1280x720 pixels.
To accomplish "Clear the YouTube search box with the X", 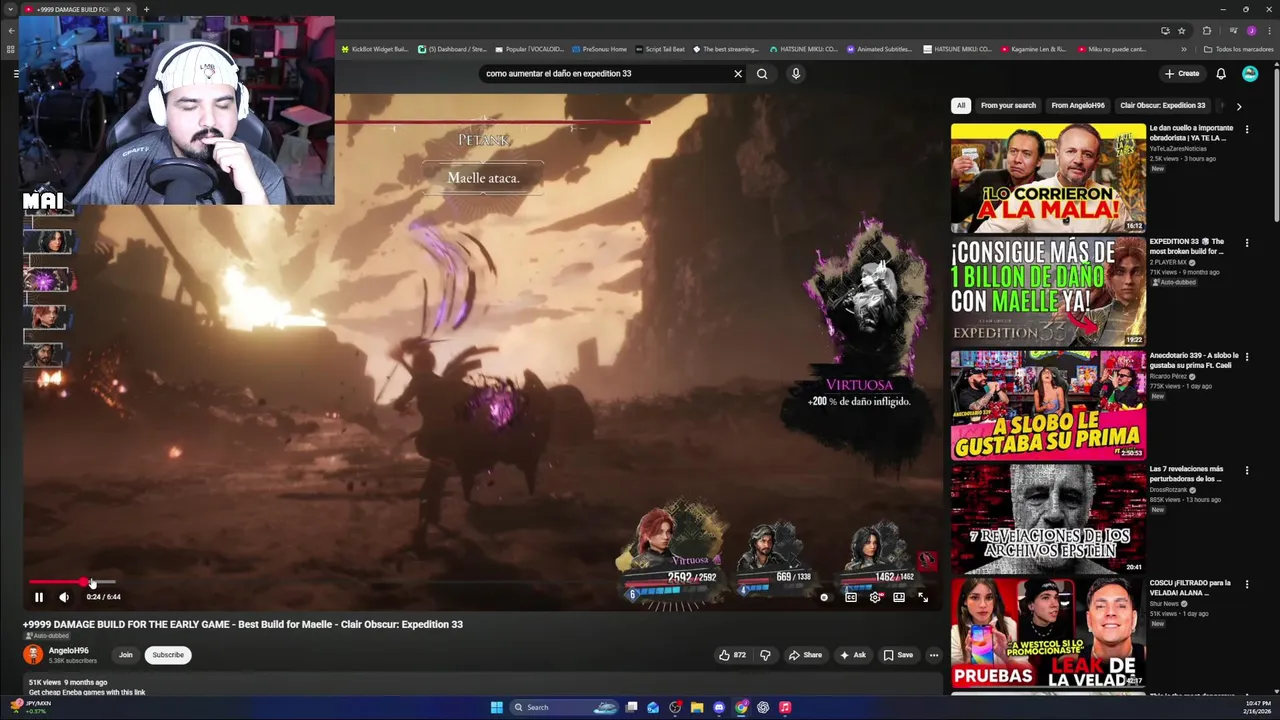I will [738, 73].
